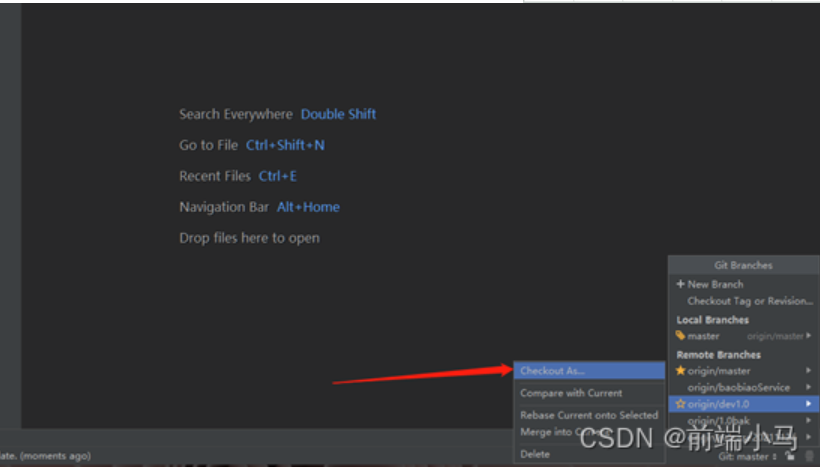
Task: Click the 'Drop files here to open' text
Action: pos(249,238)
